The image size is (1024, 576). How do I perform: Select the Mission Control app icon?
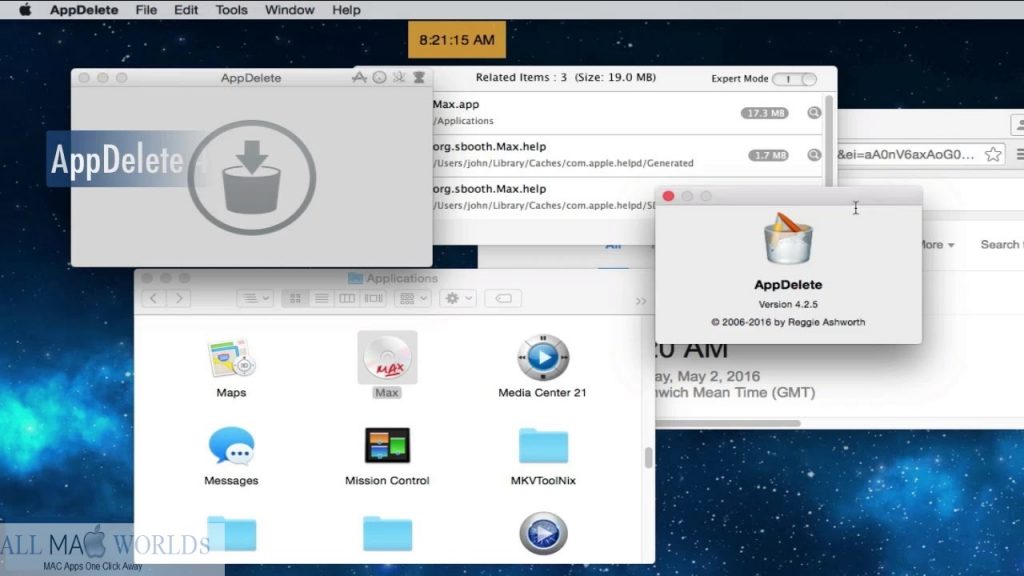coord(387,445)
